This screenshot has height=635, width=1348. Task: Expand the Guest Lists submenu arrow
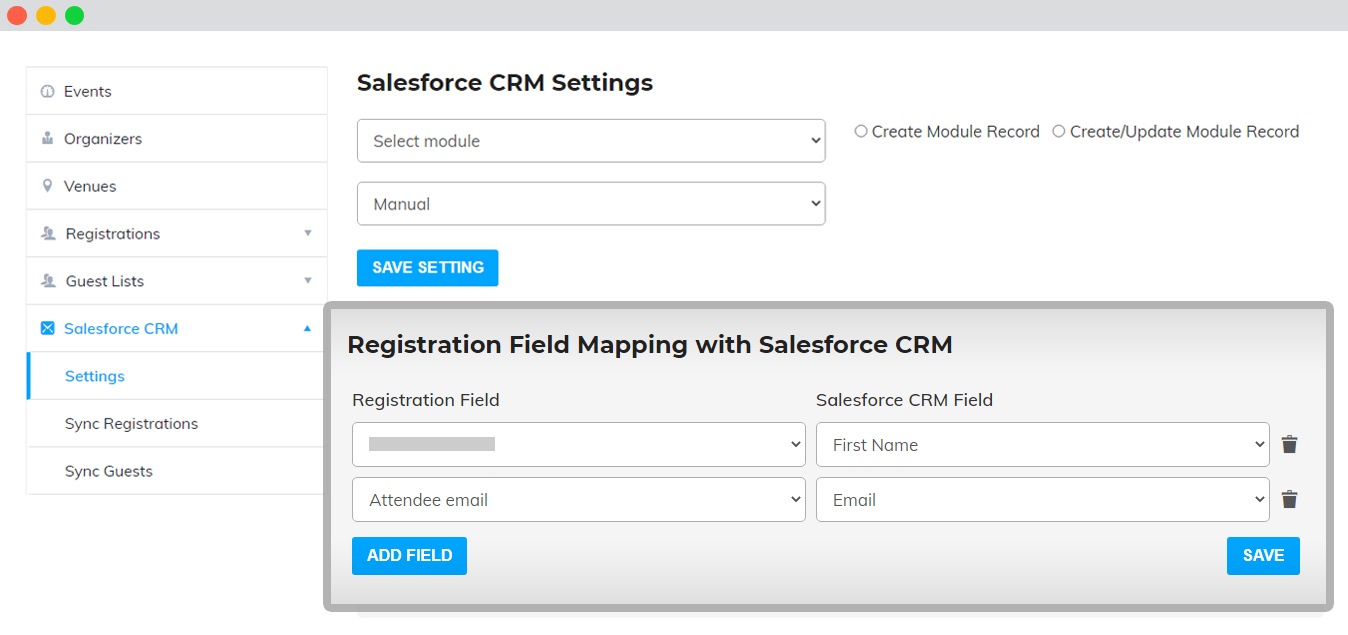click(x=308, y=281)
